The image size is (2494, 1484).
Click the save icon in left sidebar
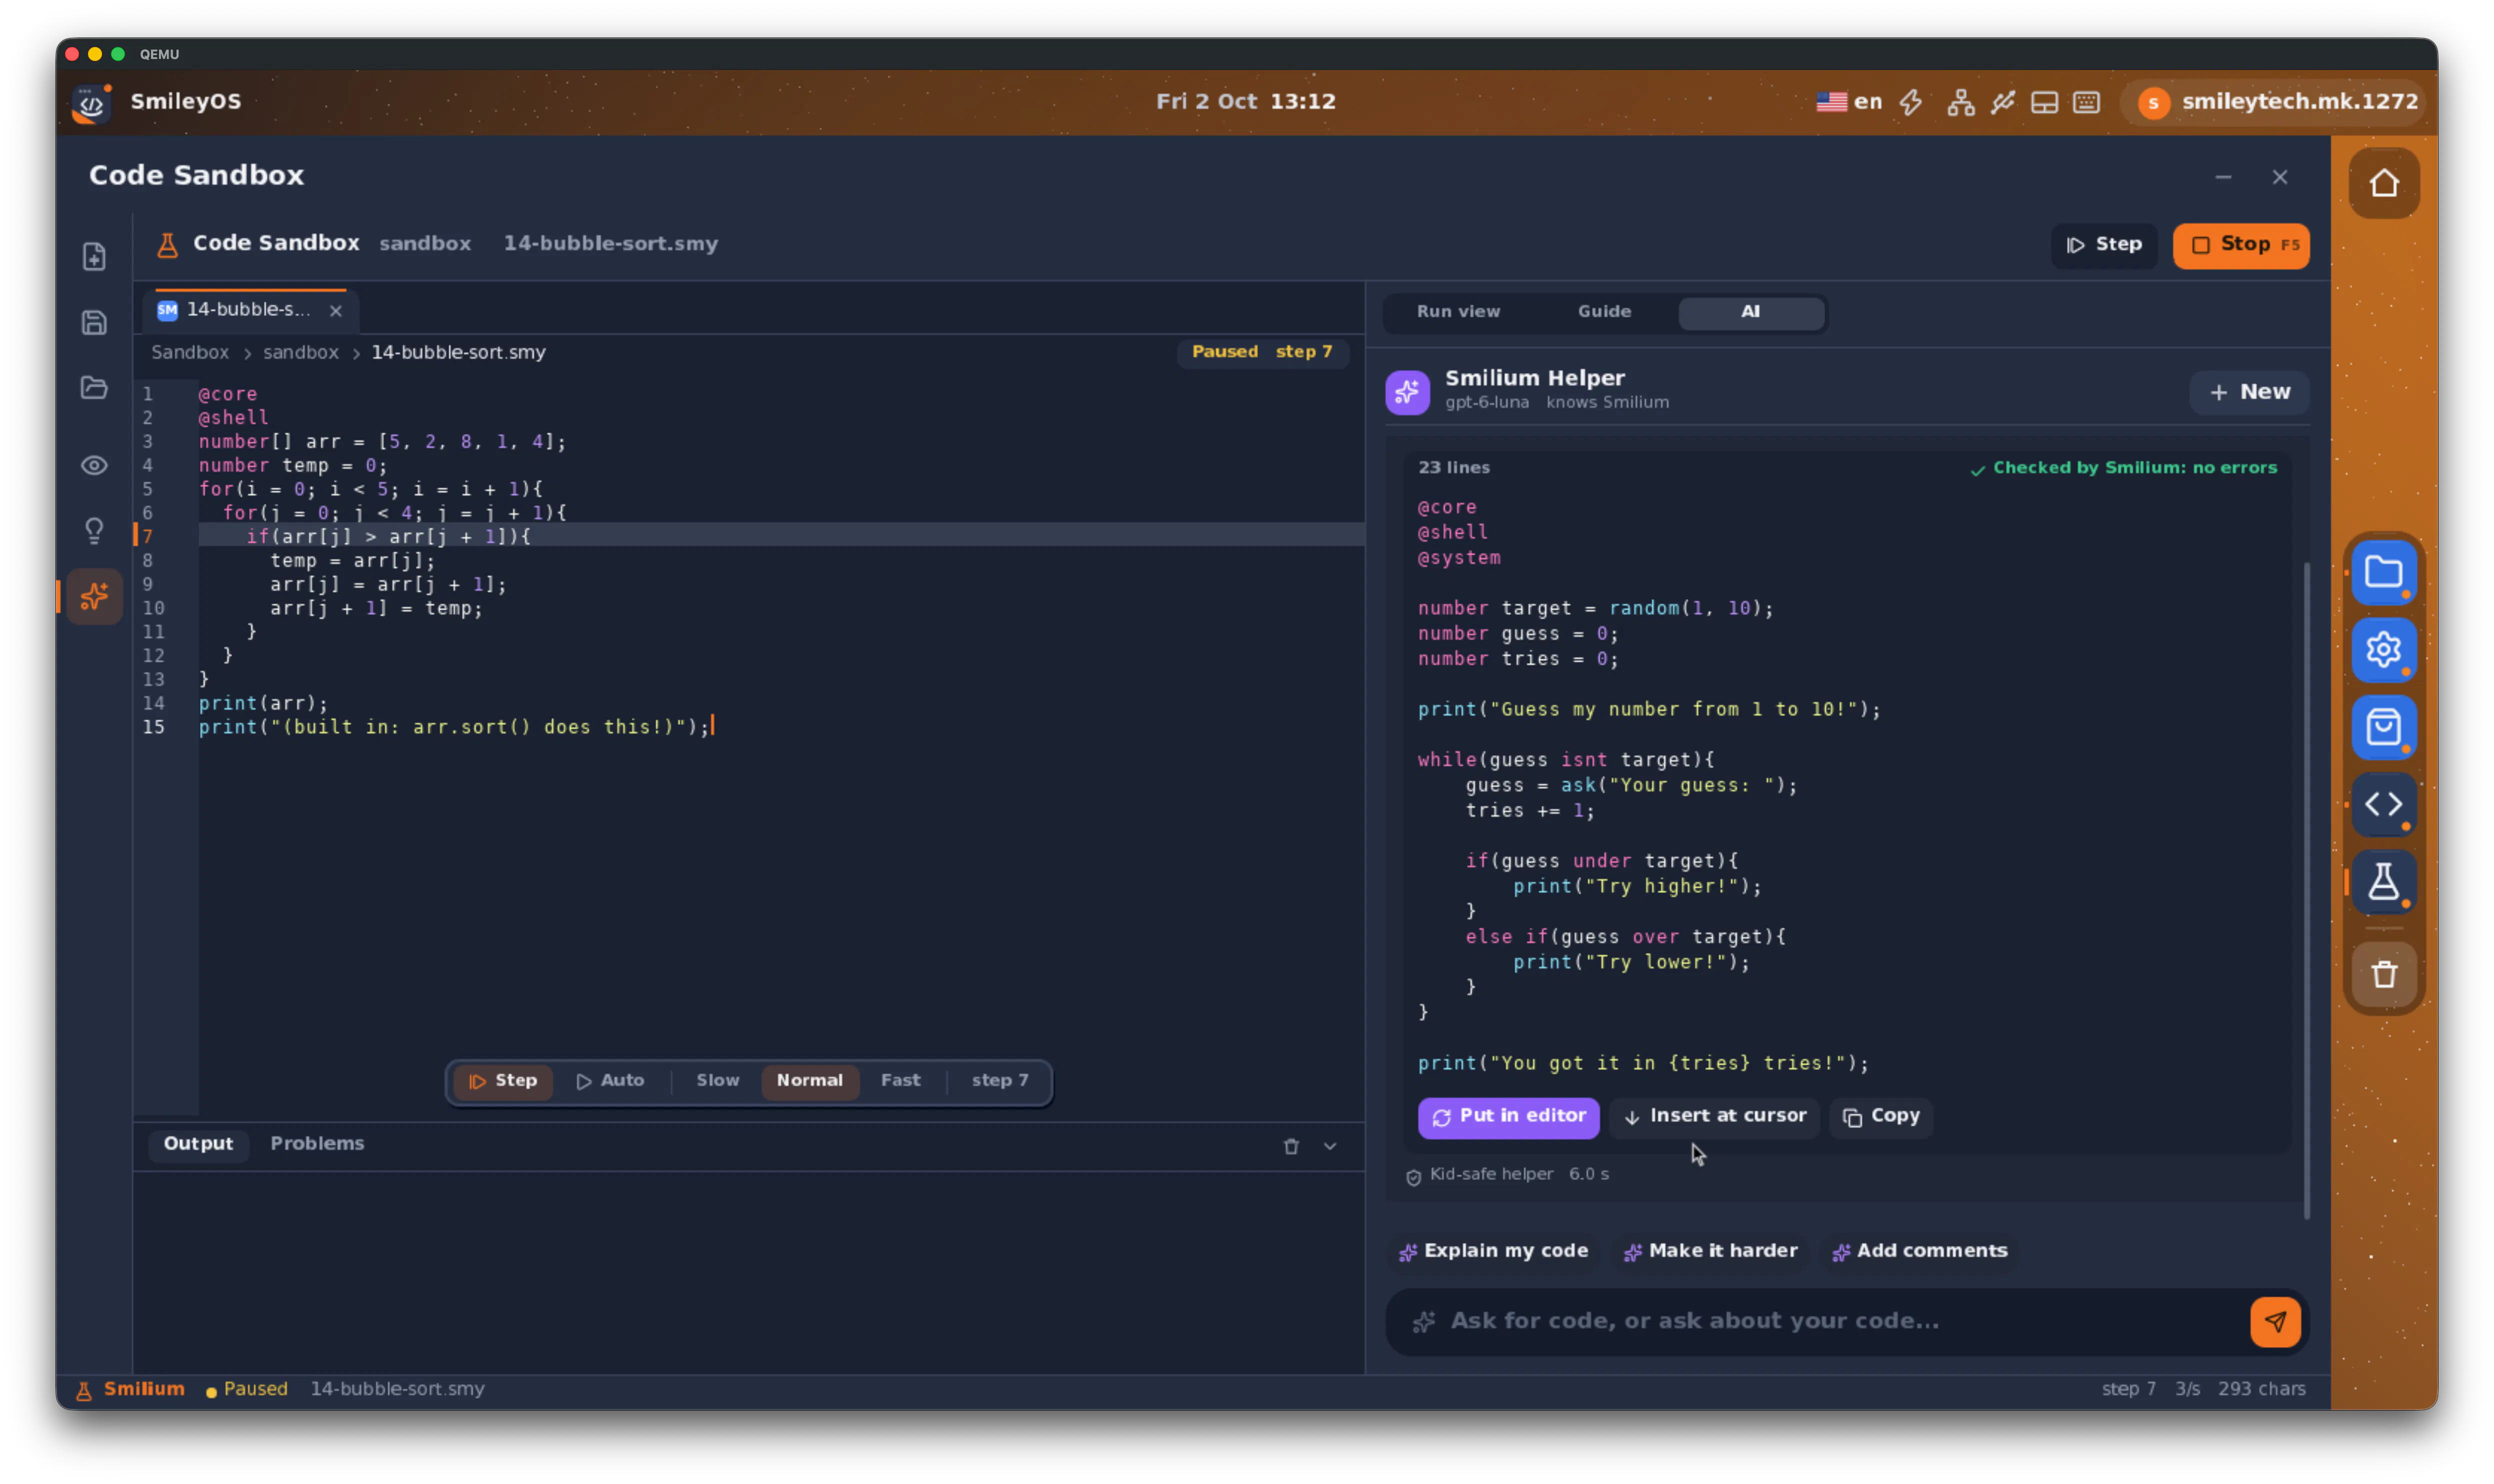click(x=94, y=322)
